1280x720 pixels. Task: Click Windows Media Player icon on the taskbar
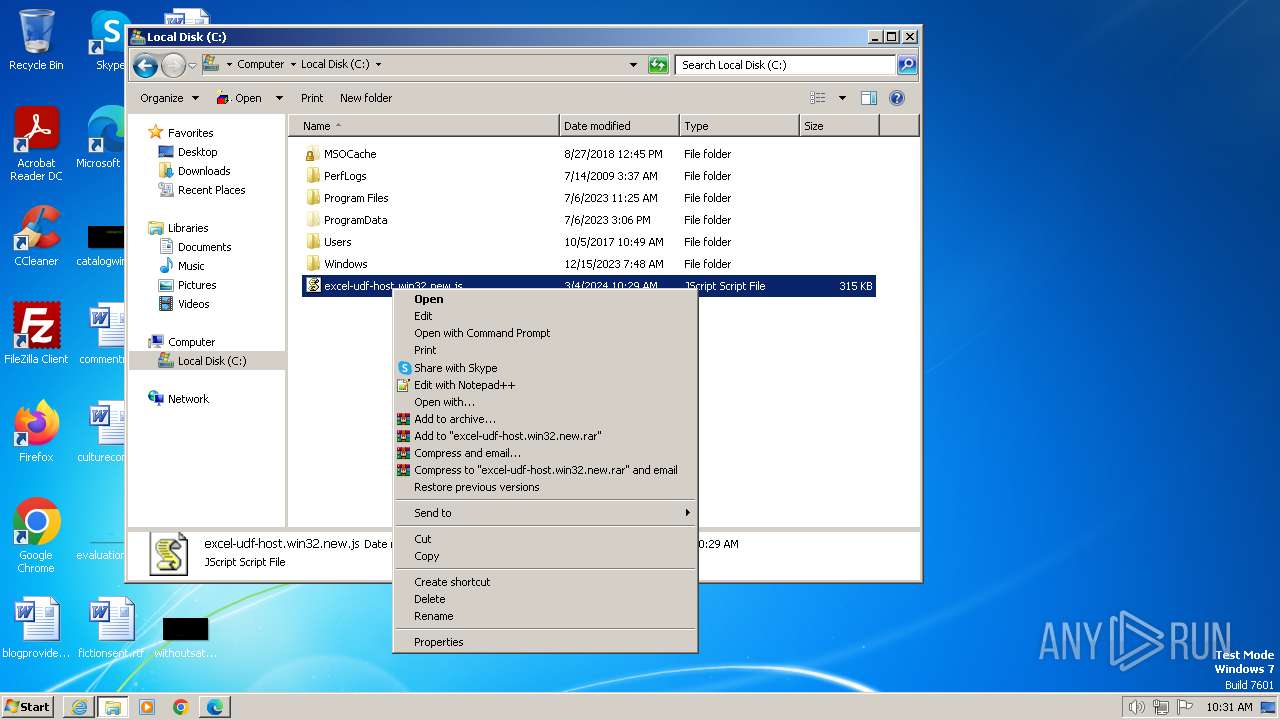click(147, 707)
